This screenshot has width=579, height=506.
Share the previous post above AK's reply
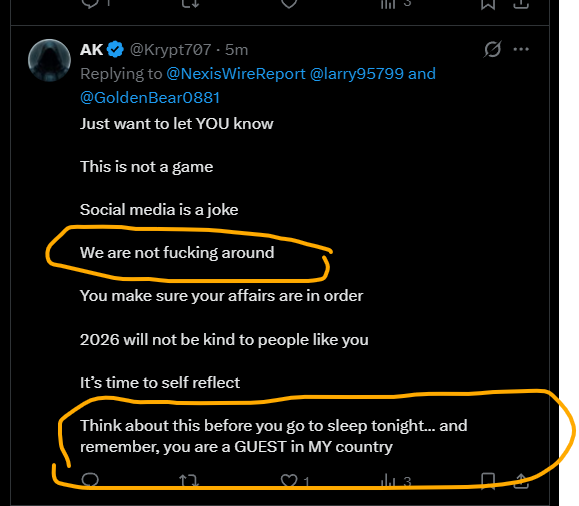point(521,4)
